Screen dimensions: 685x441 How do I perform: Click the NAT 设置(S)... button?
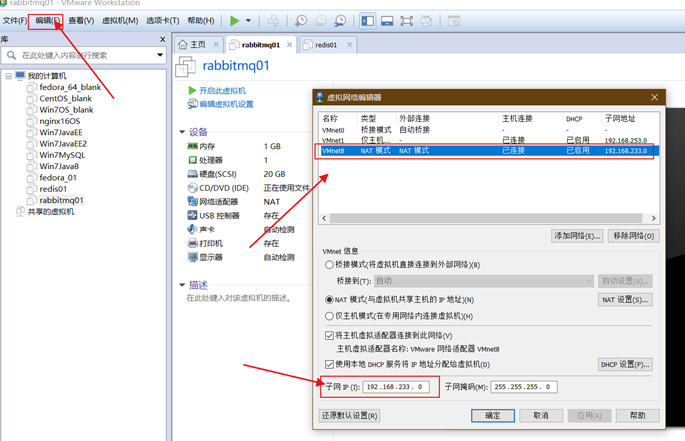point(625,300)
